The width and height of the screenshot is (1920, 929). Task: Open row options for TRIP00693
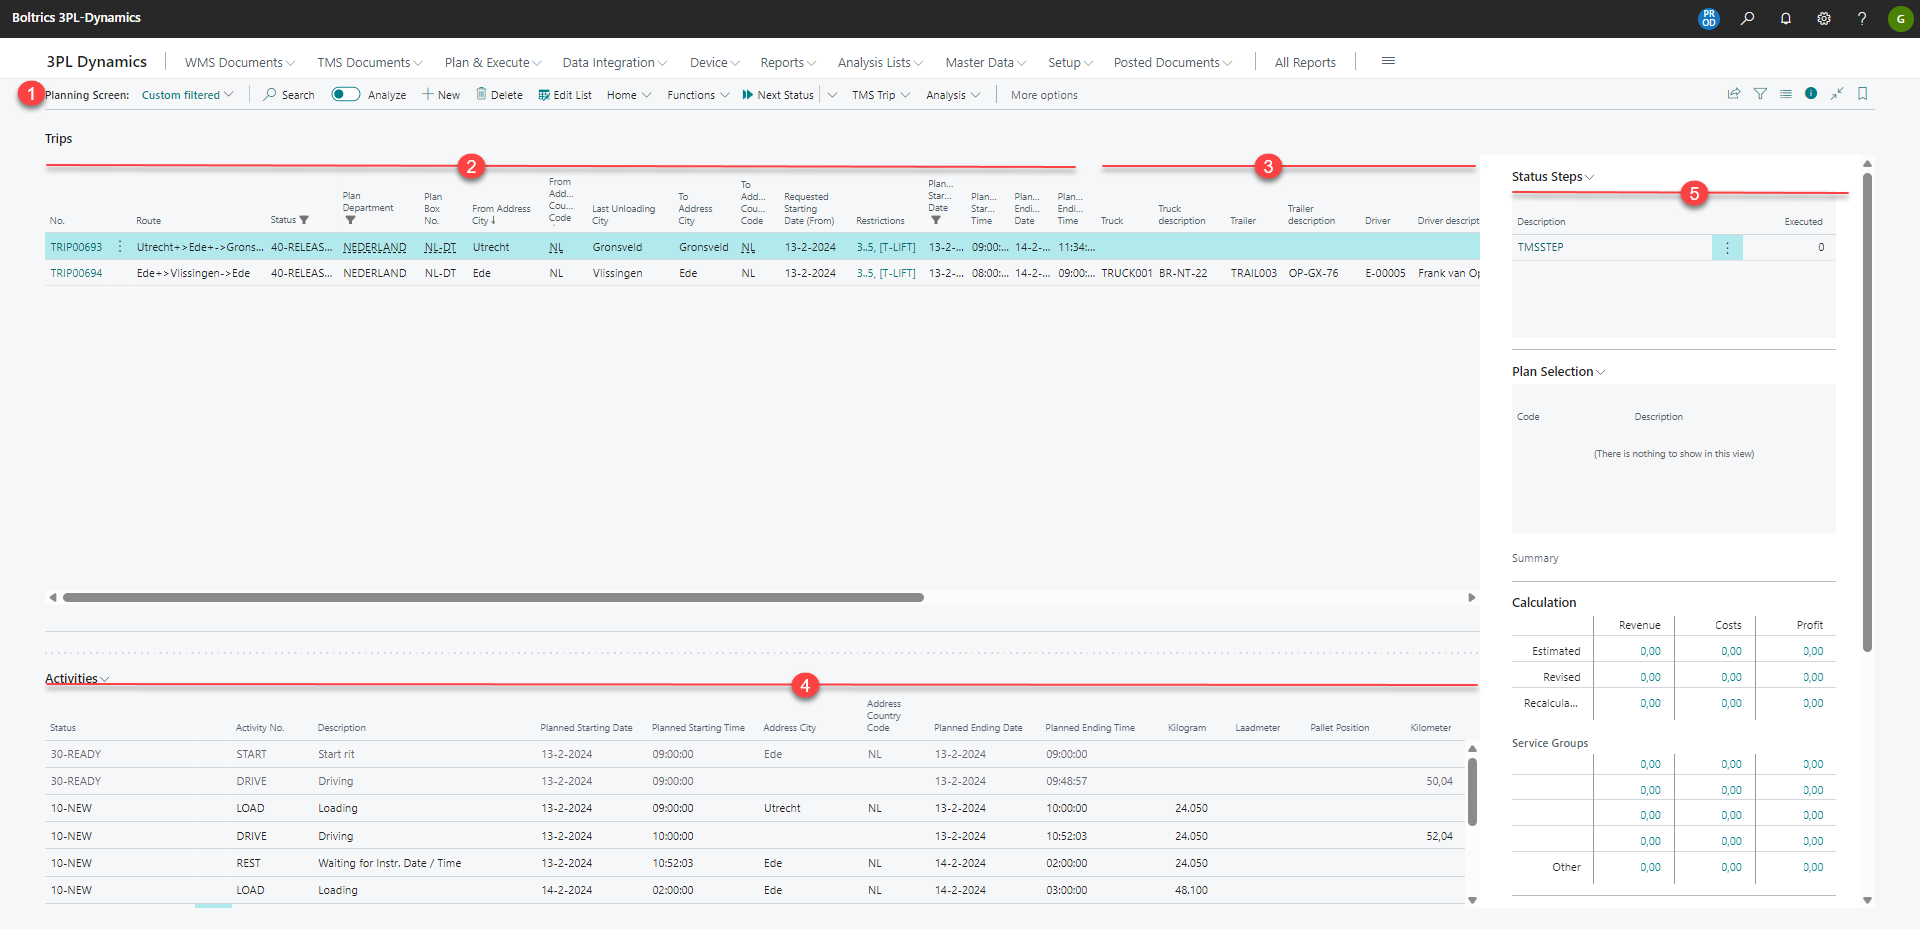[x=120, y=247]
